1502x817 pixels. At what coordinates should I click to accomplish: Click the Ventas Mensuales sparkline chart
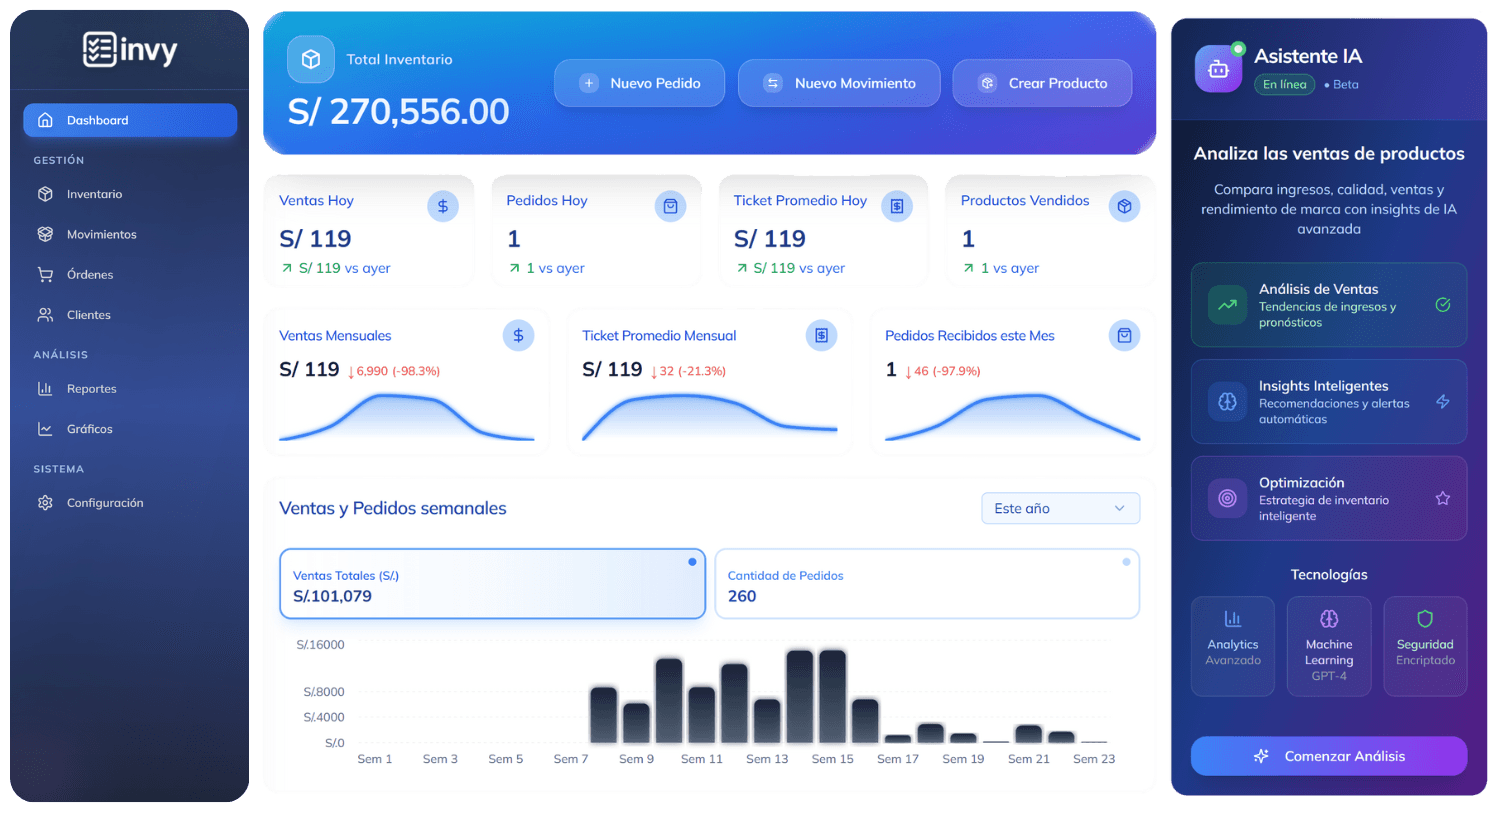tap(407, 417)
